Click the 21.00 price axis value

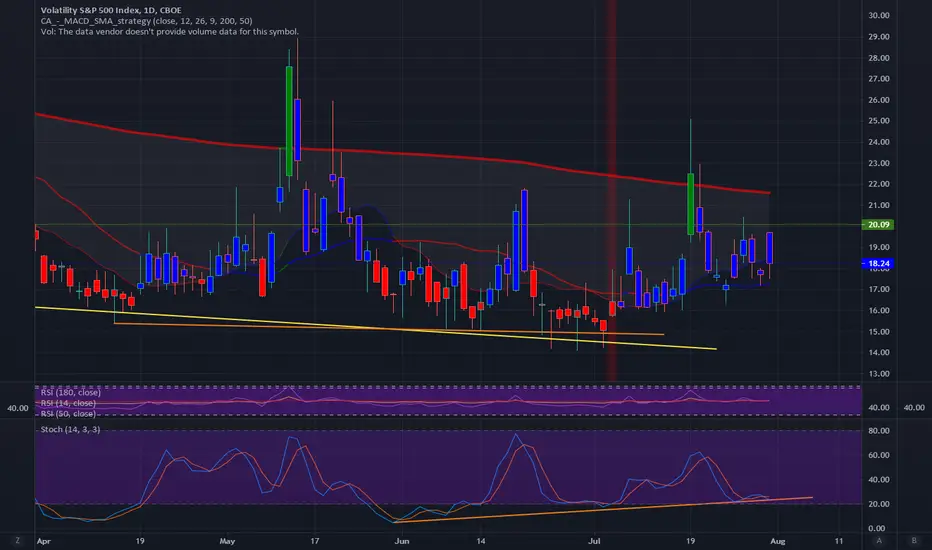click(879, 206)
